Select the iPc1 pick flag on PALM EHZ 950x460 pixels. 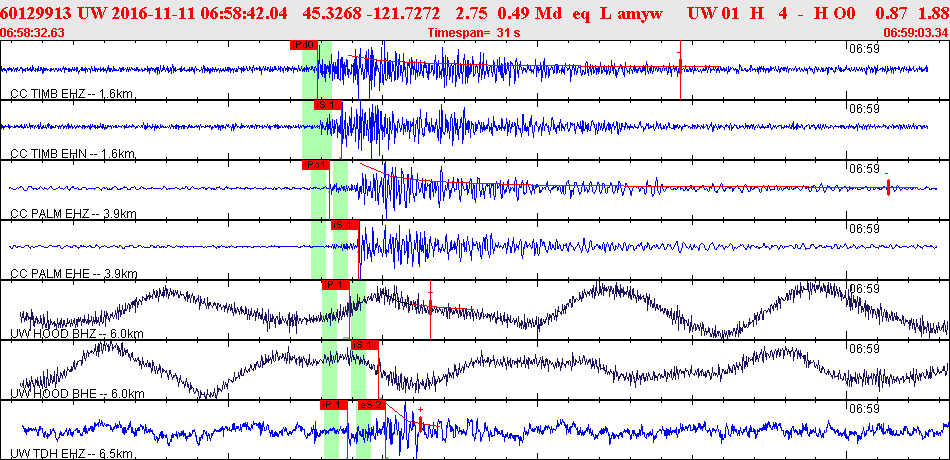click(316, 165)
